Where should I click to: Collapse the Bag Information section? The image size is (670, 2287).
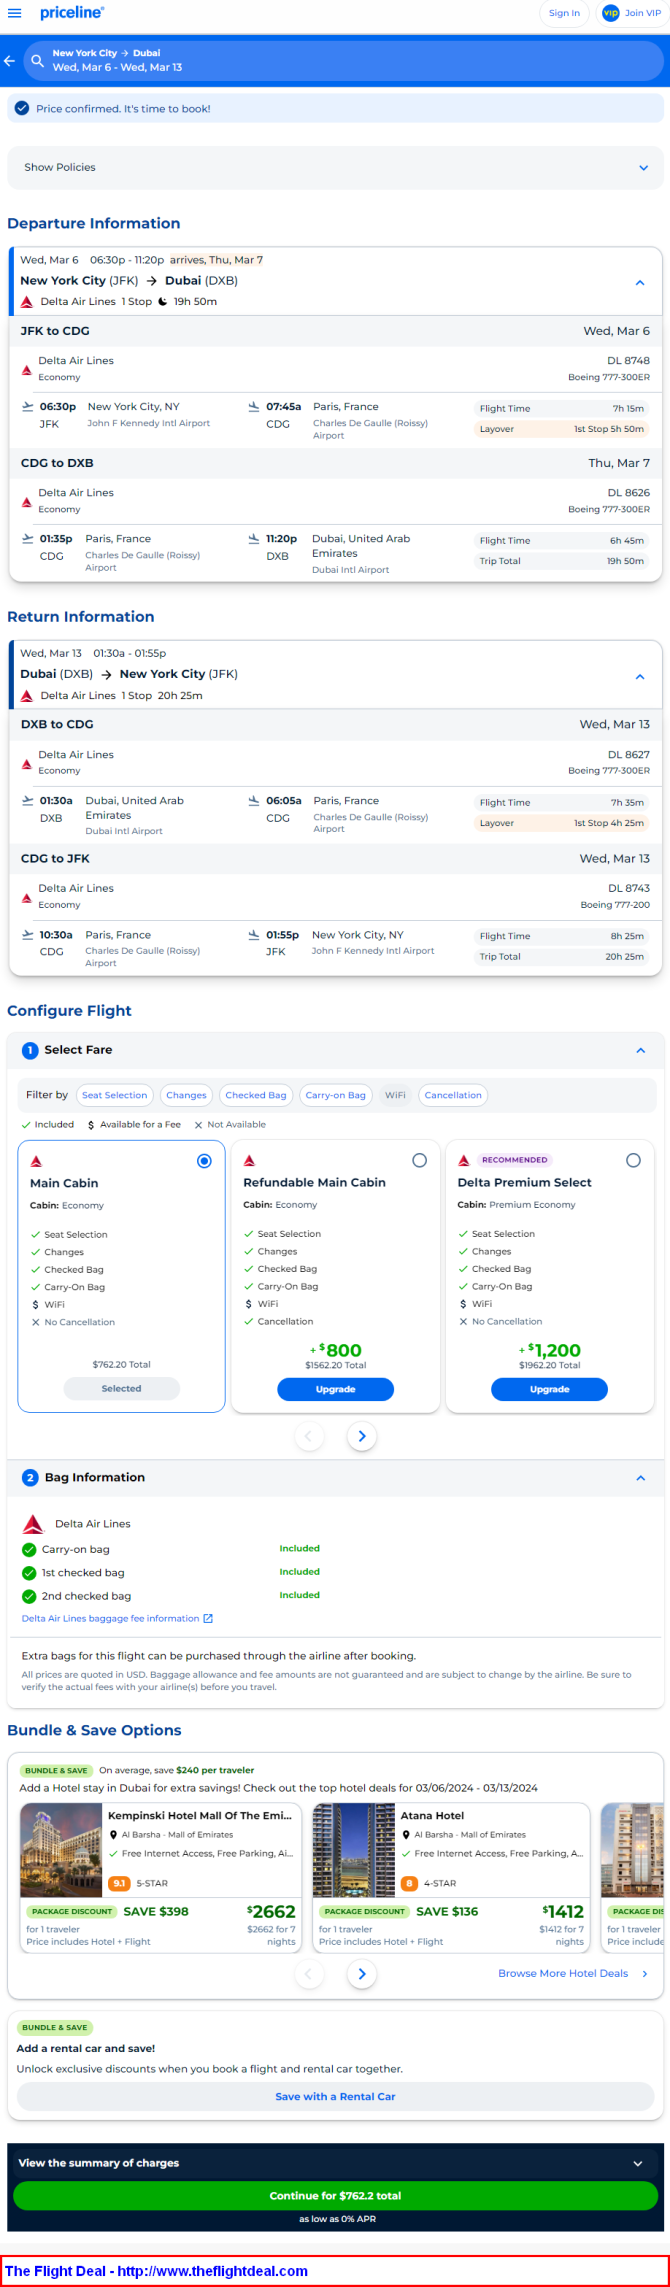coord(641,1477)
